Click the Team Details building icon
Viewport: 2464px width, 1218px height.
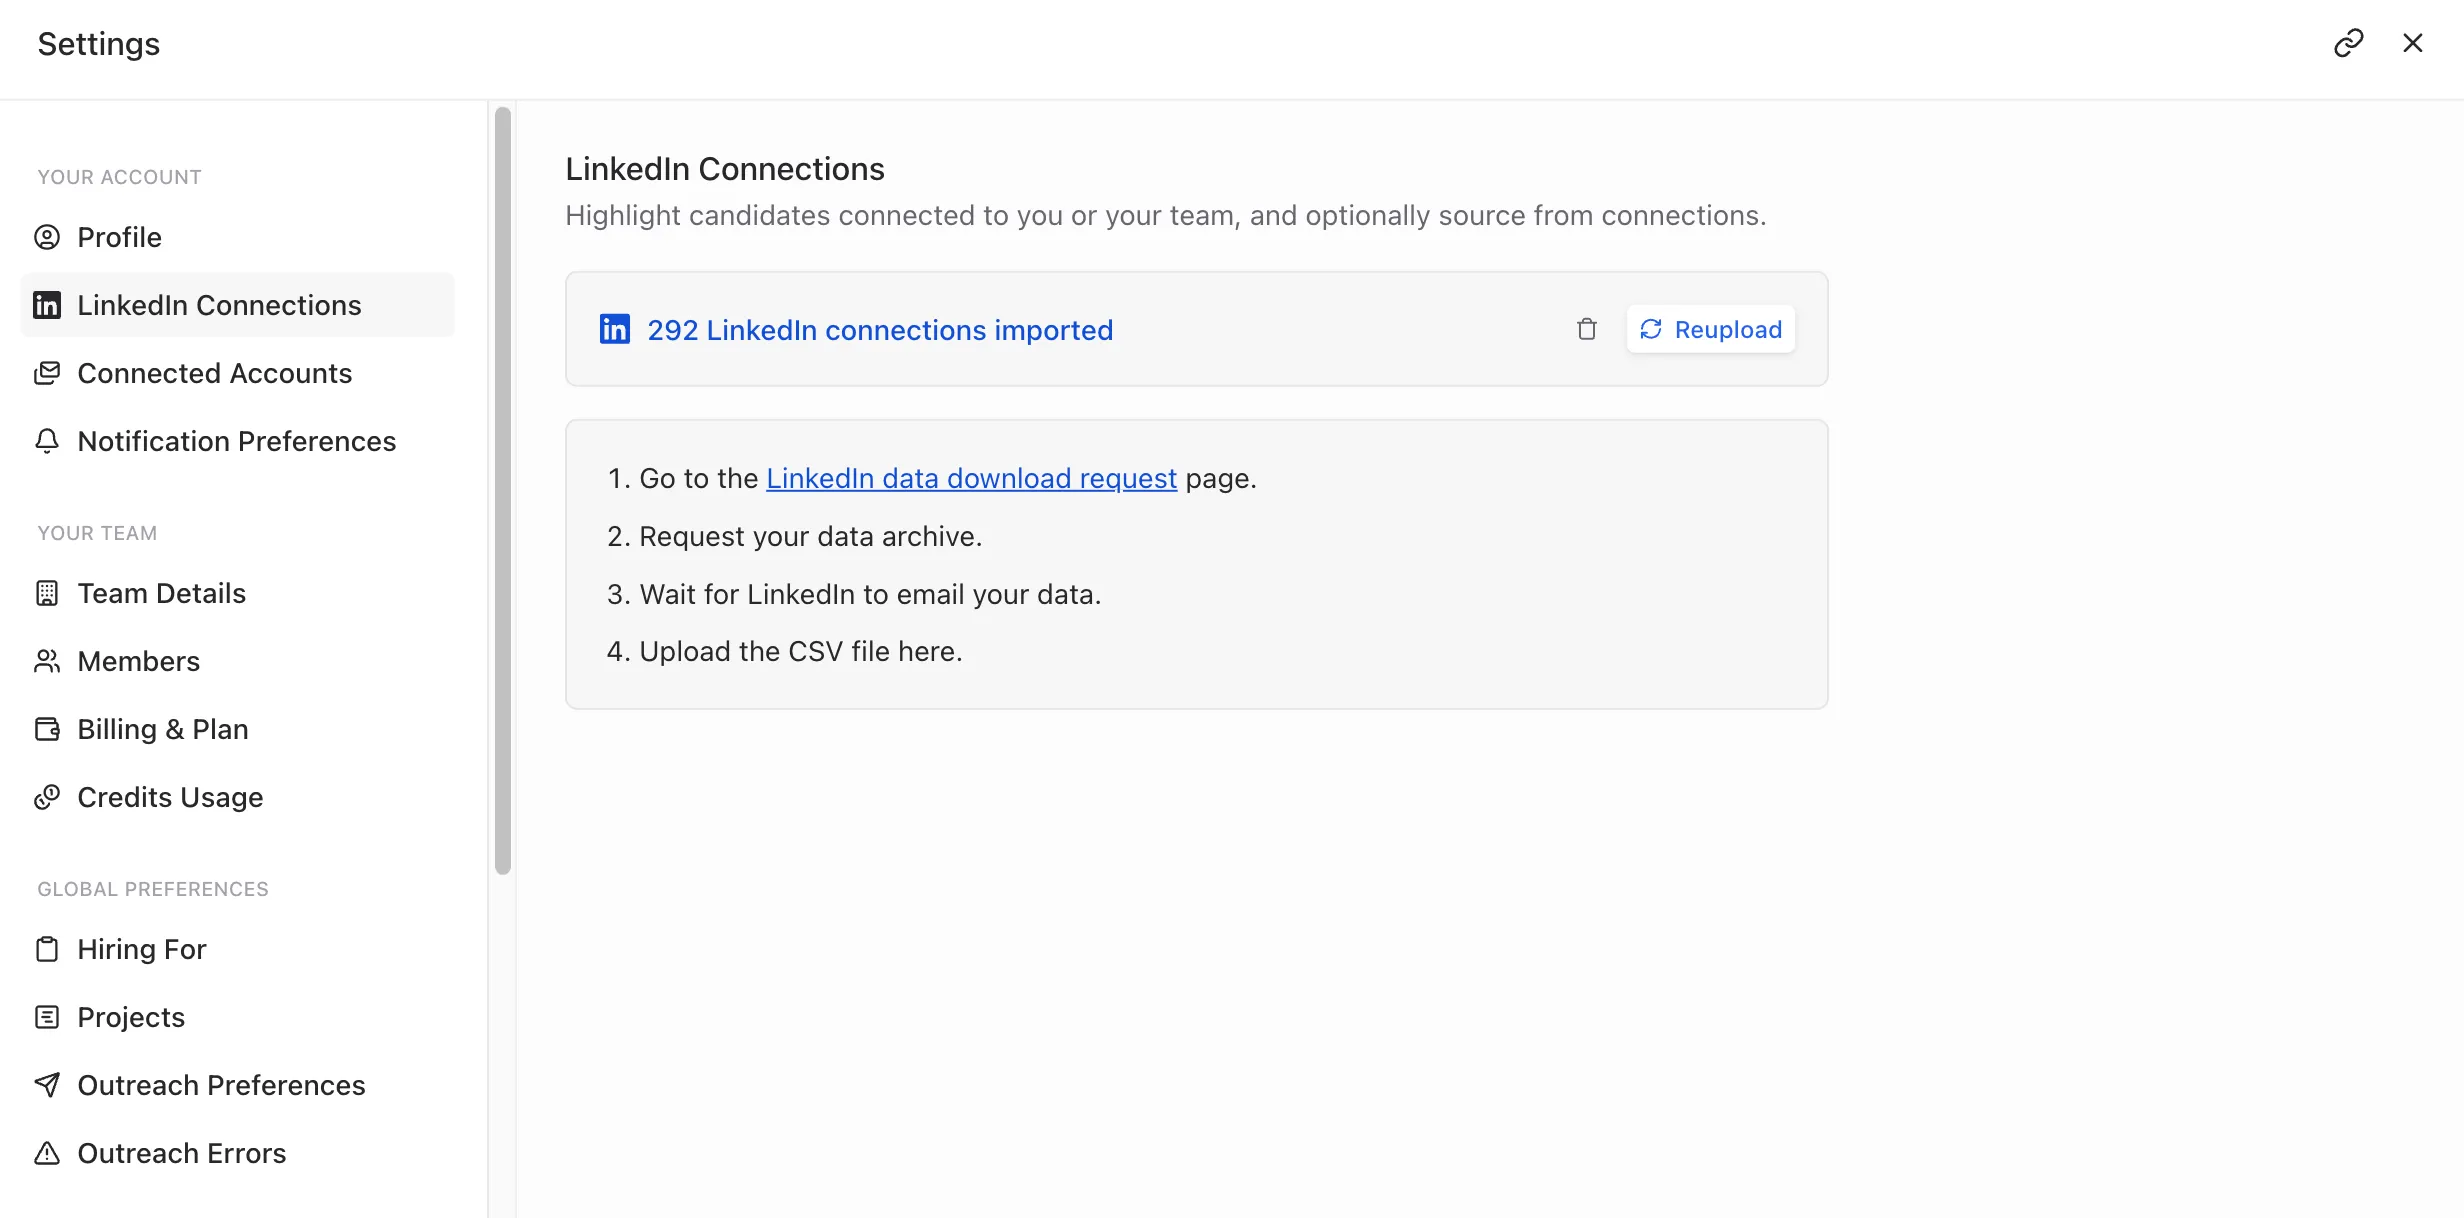tap(47, 593)
